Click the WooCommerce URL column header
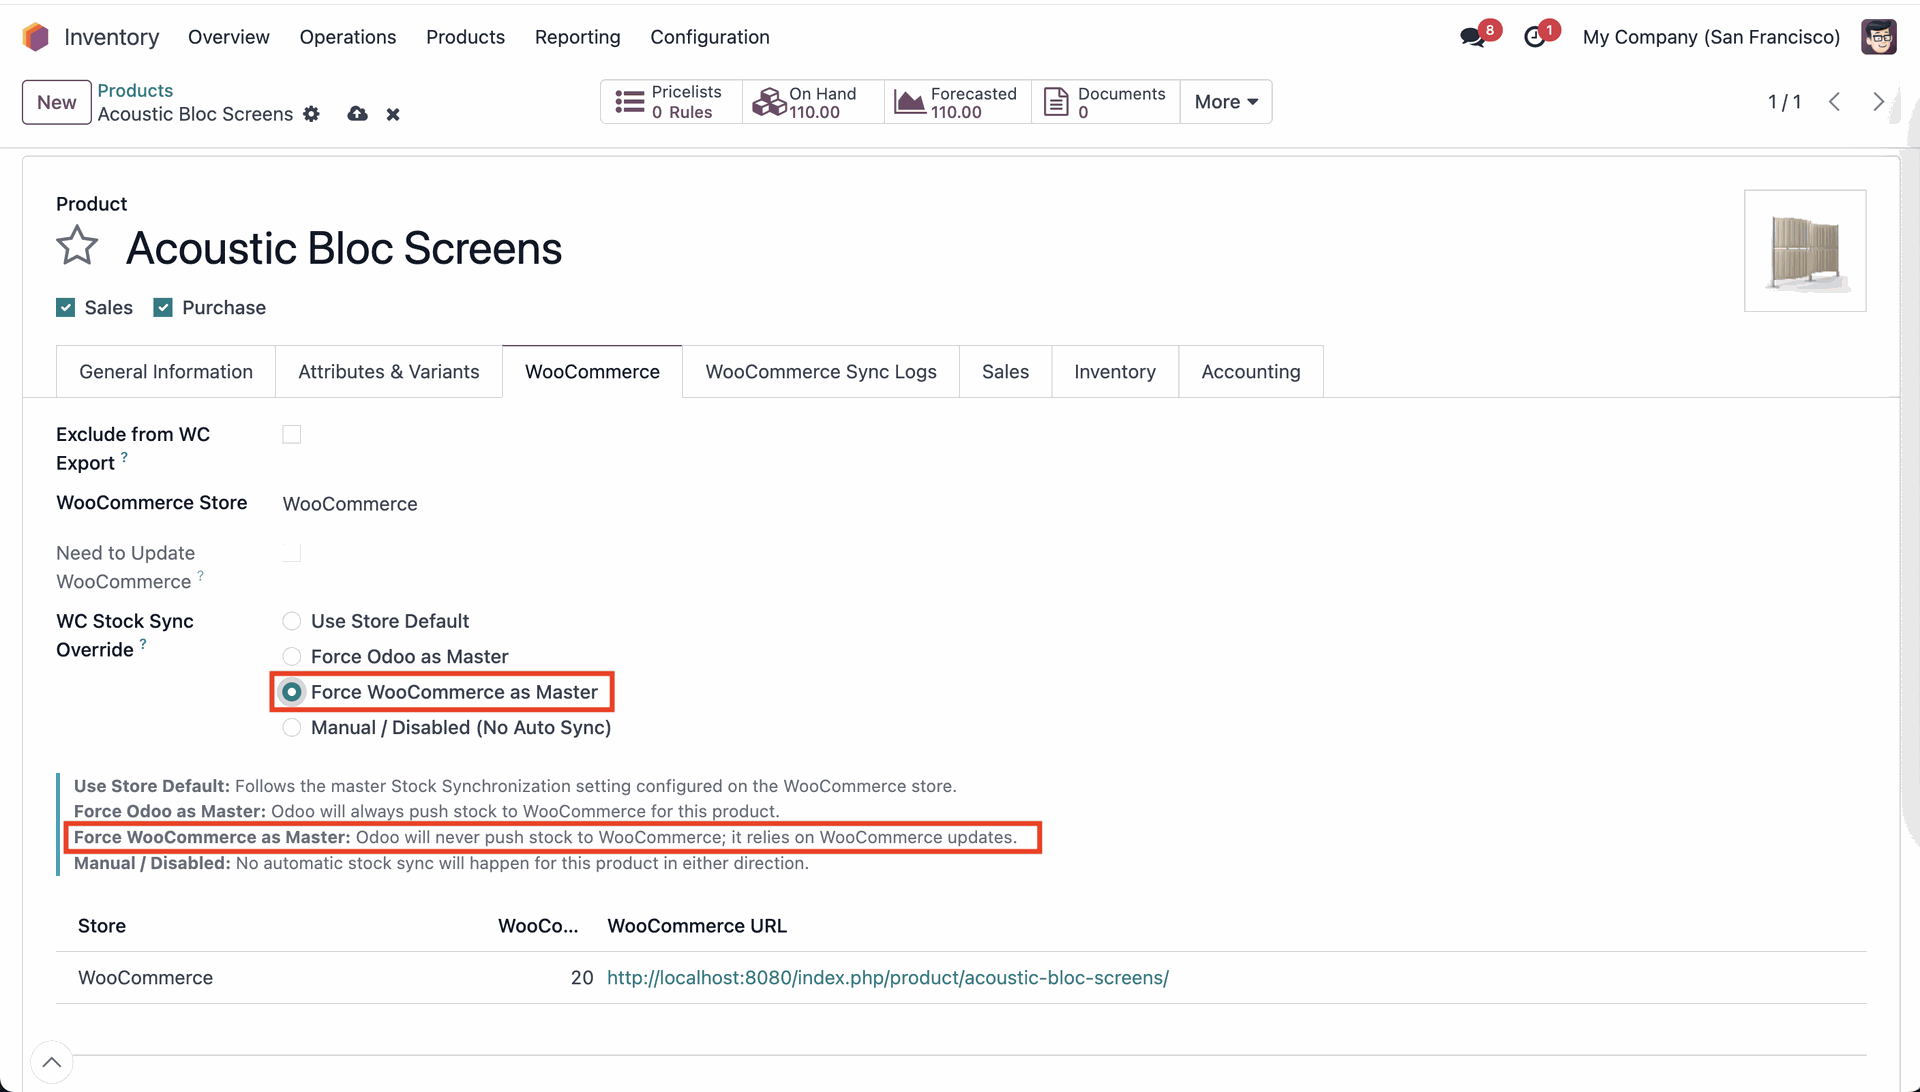This screenshot has width=1920, height=1092. tap(697, 926)
